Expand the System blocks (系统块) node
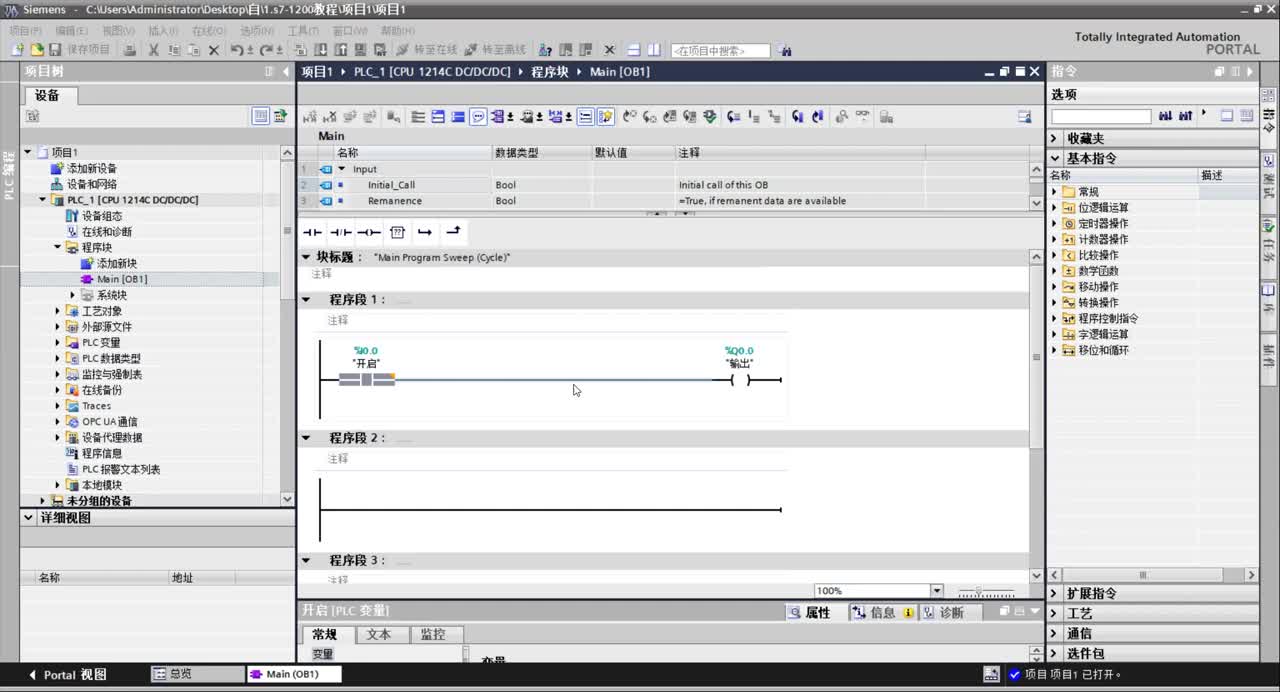1280x692 pixels. 73,295
